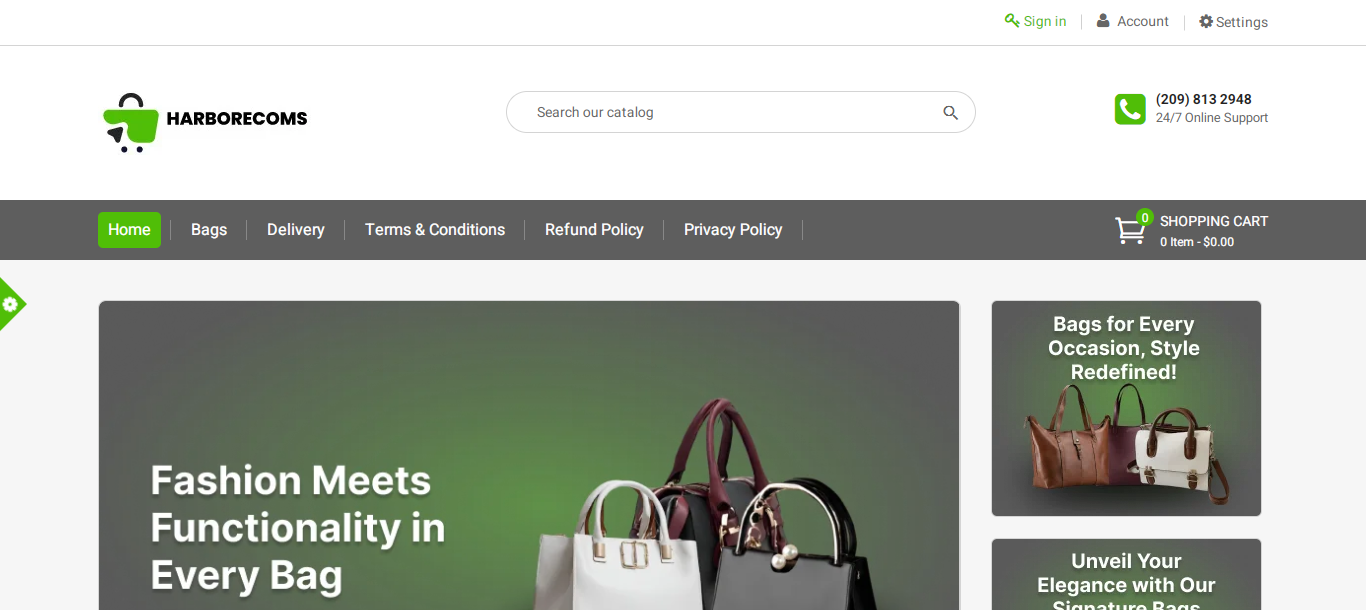View the Refund Policy page
Screen dimensions: 1366x610
point(594,230)
